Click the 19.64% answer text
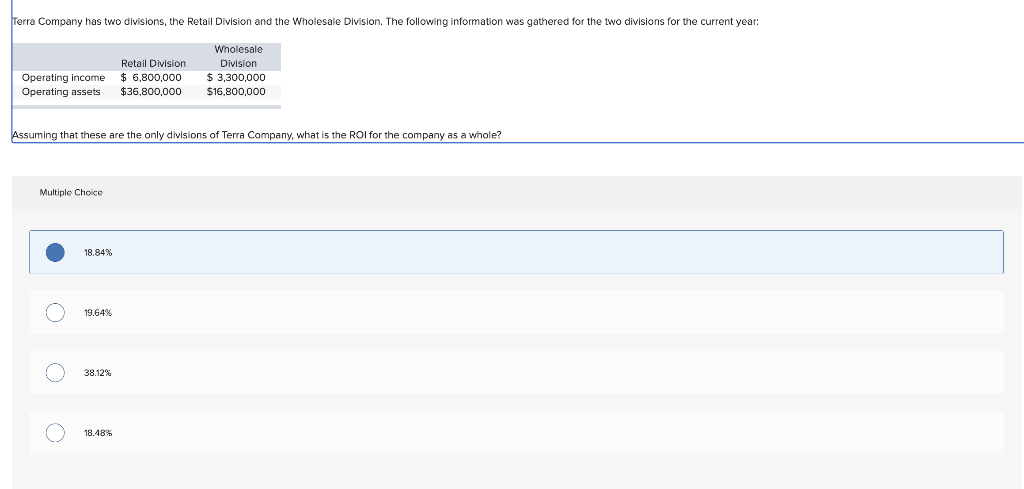This screenshot has height=489, width=1024. 98,313
